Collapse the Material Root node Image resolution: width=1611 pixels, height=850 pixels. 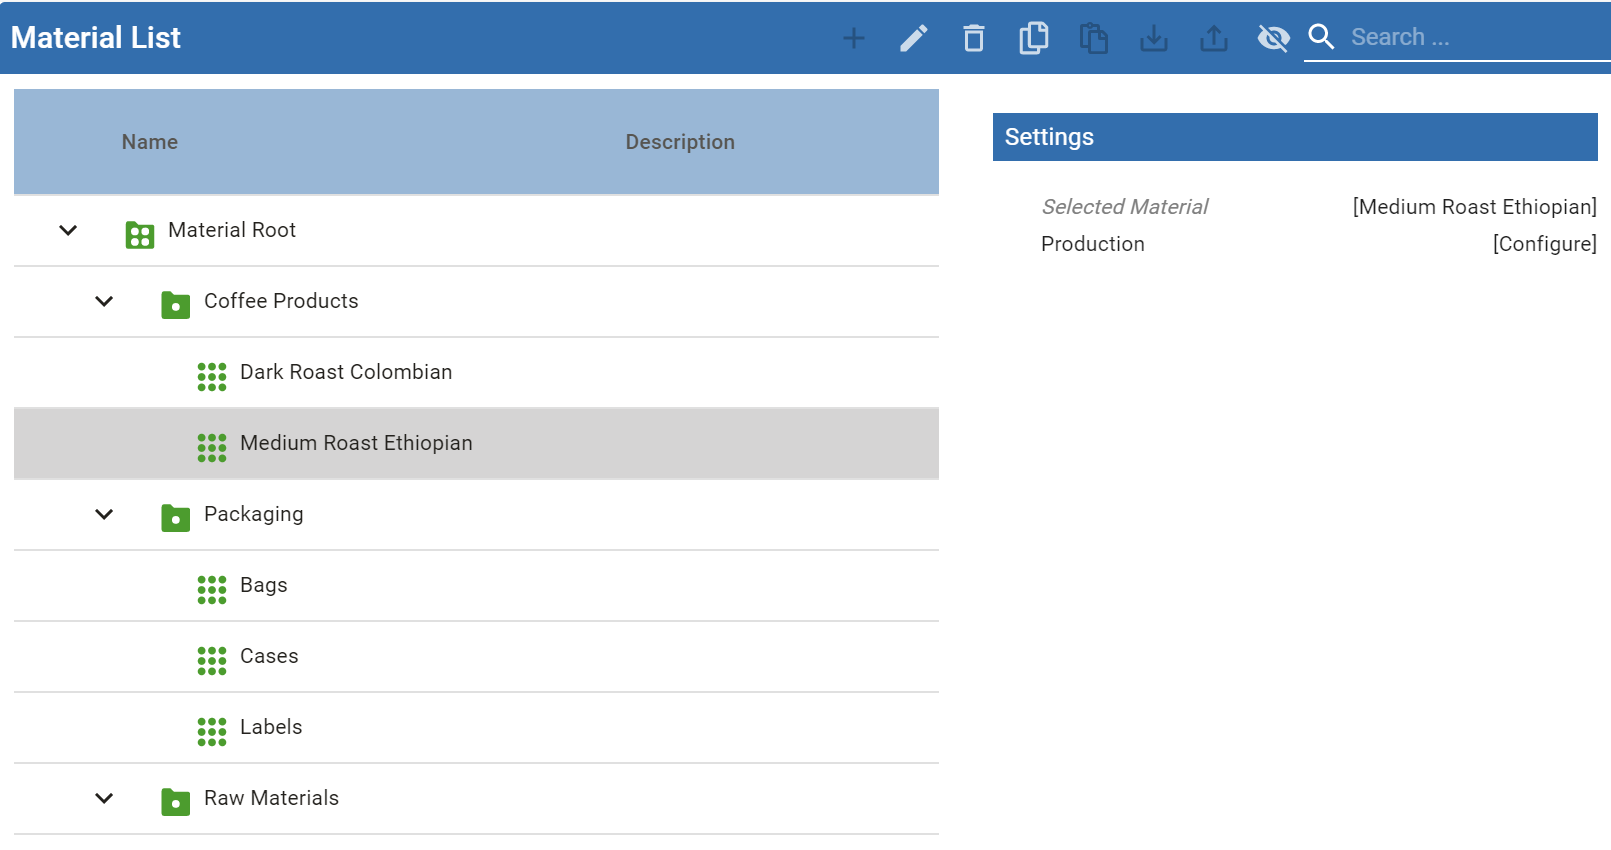(x=68, y=230)
